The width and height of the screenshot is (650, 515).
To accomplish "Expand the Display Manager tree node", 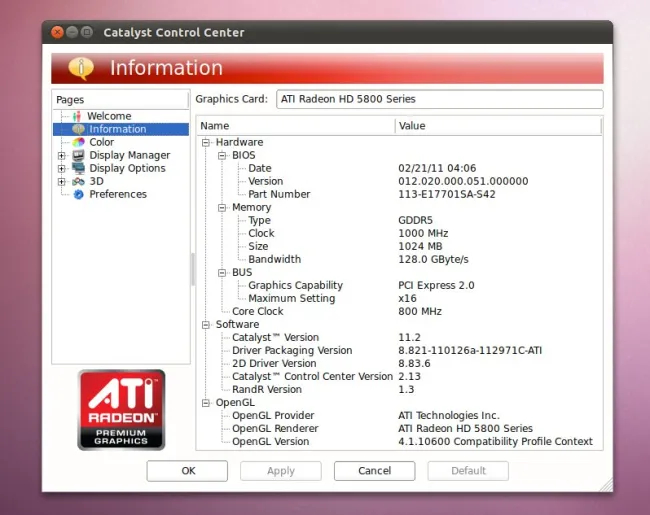I will click(x=62, y=155).
